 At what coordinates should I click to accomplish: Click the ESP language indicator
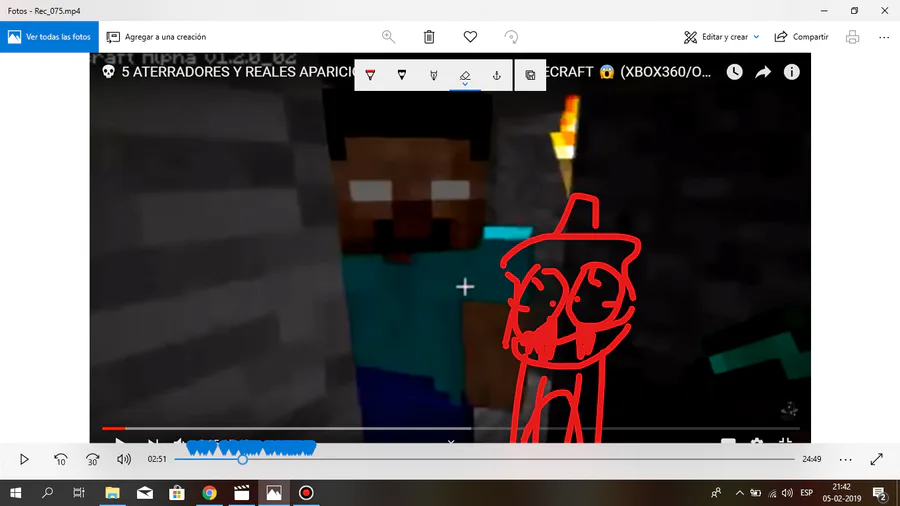pos(806,493)
